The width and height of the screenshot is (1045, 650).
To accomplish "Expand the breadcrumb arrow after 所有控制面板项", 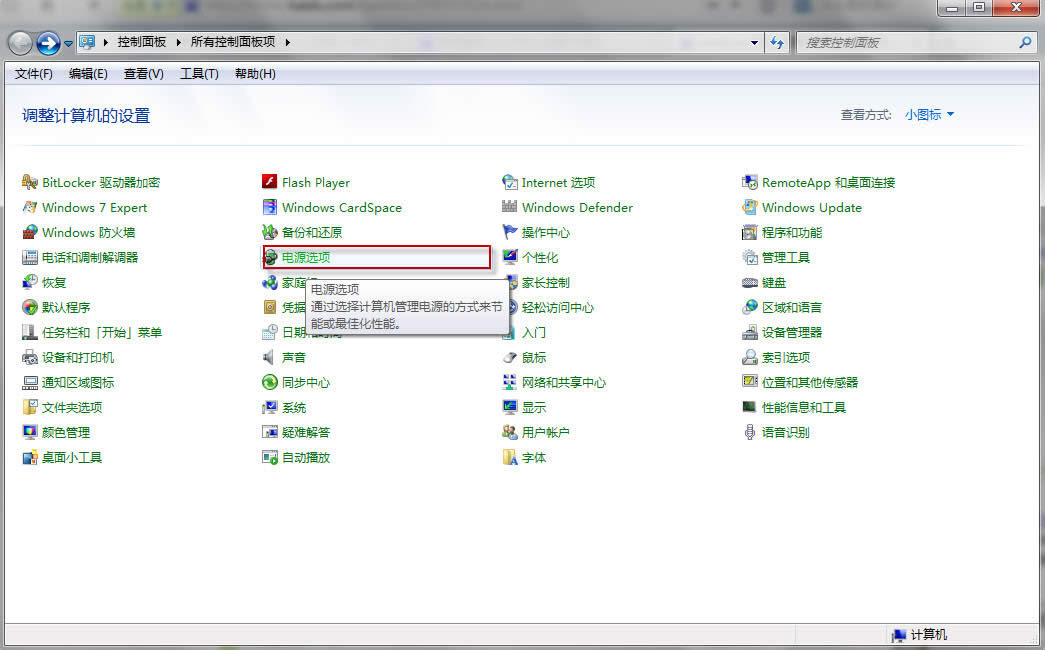I will (x=286, y=42).
